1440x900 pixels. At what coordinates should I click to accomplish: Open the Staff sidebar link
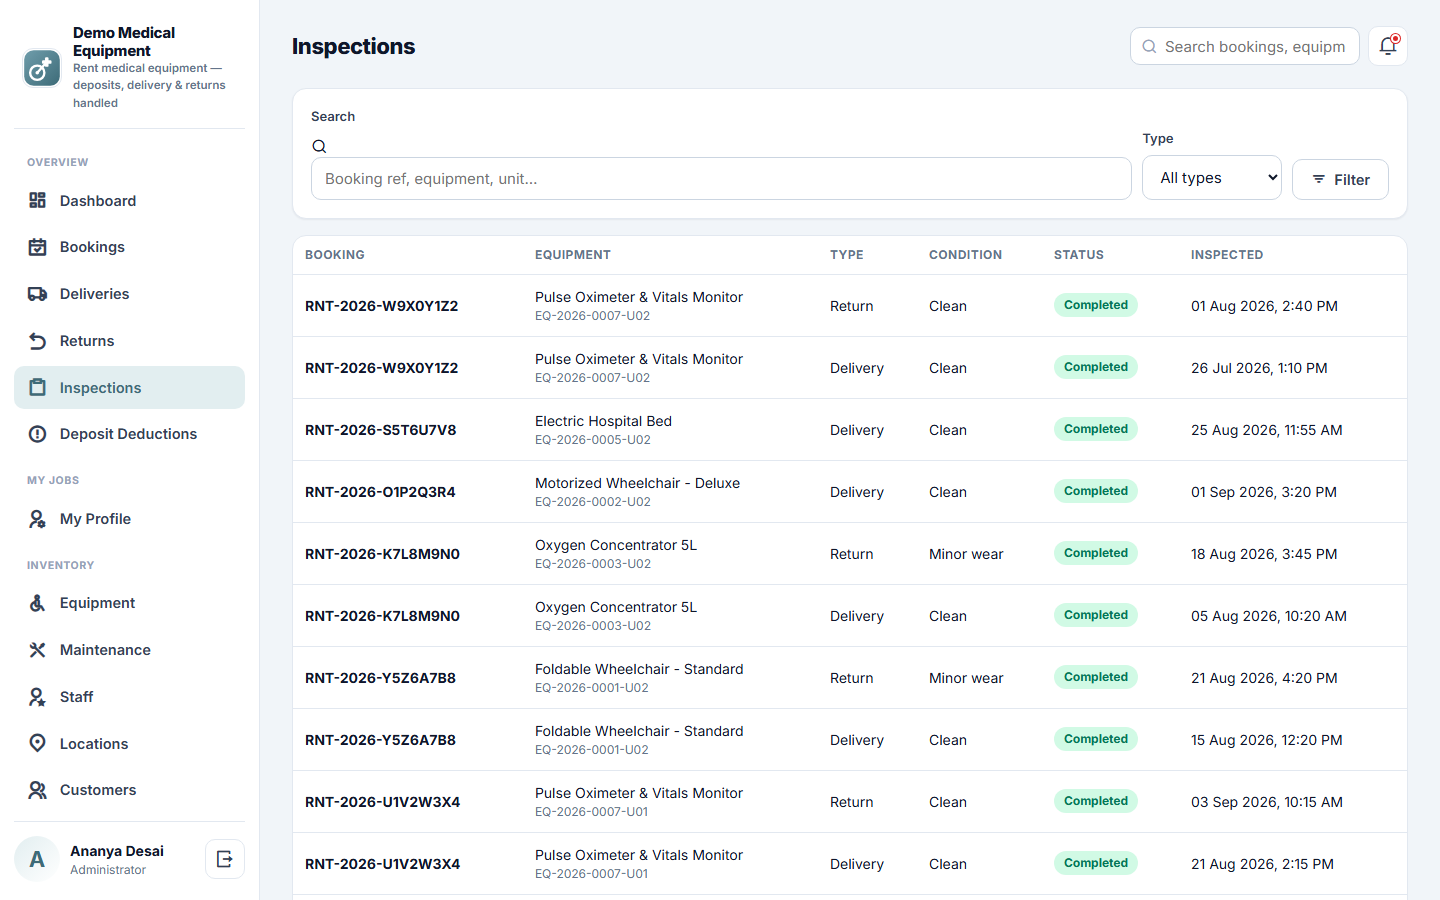click(129, 697)
